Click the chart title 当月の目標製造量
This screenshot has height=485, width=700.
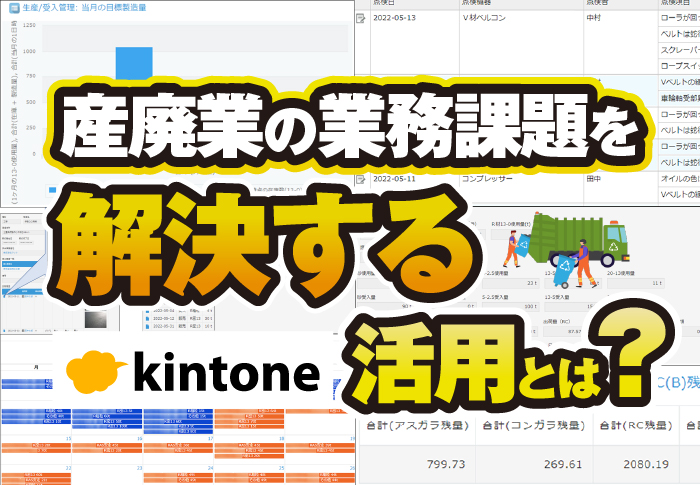tap(113, 8)
